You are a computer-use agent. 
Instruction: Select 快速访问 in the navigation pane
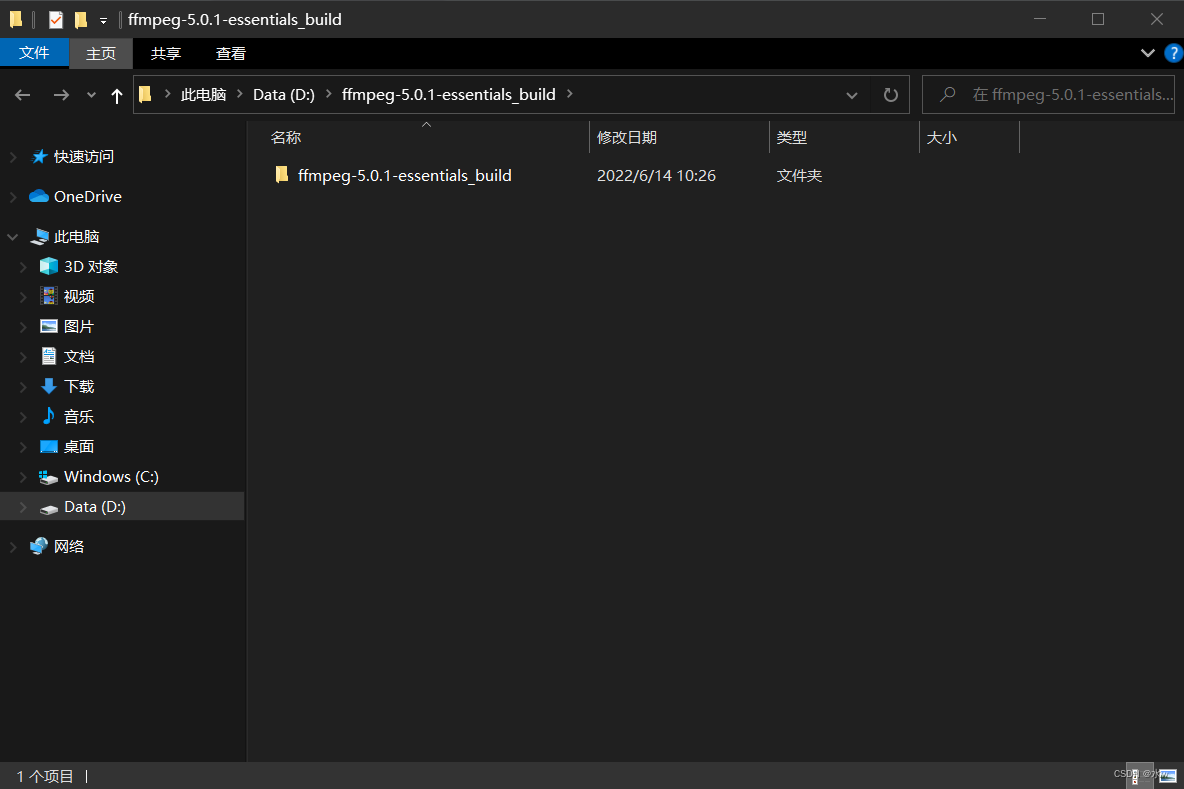(83, 156)
